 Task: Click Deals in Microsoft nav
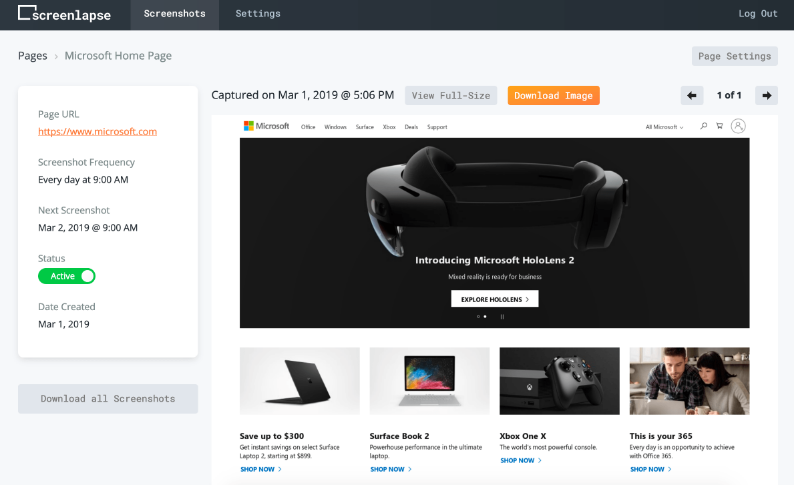[x=411, y=127]
